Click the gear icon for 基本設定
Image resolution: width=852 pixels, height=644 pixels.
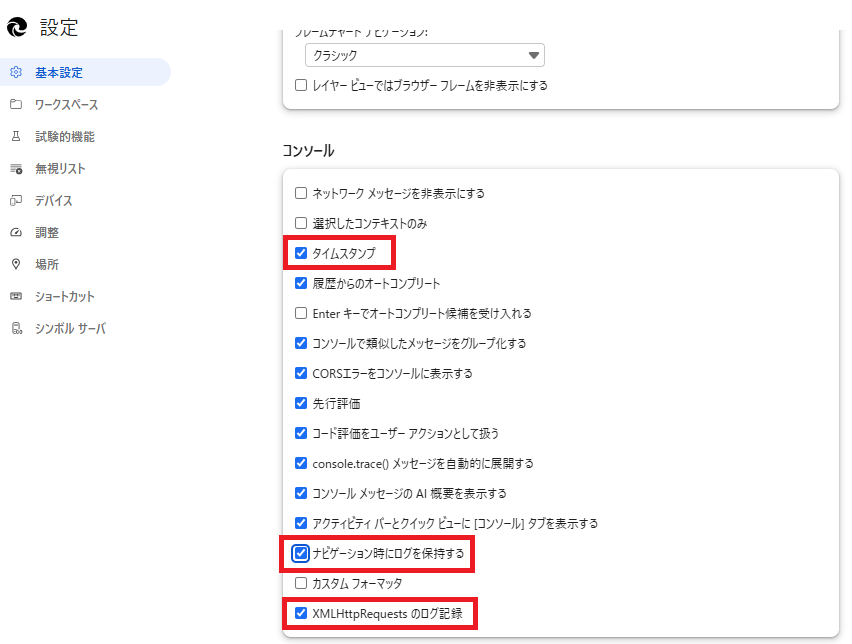[x=16, y=73]
